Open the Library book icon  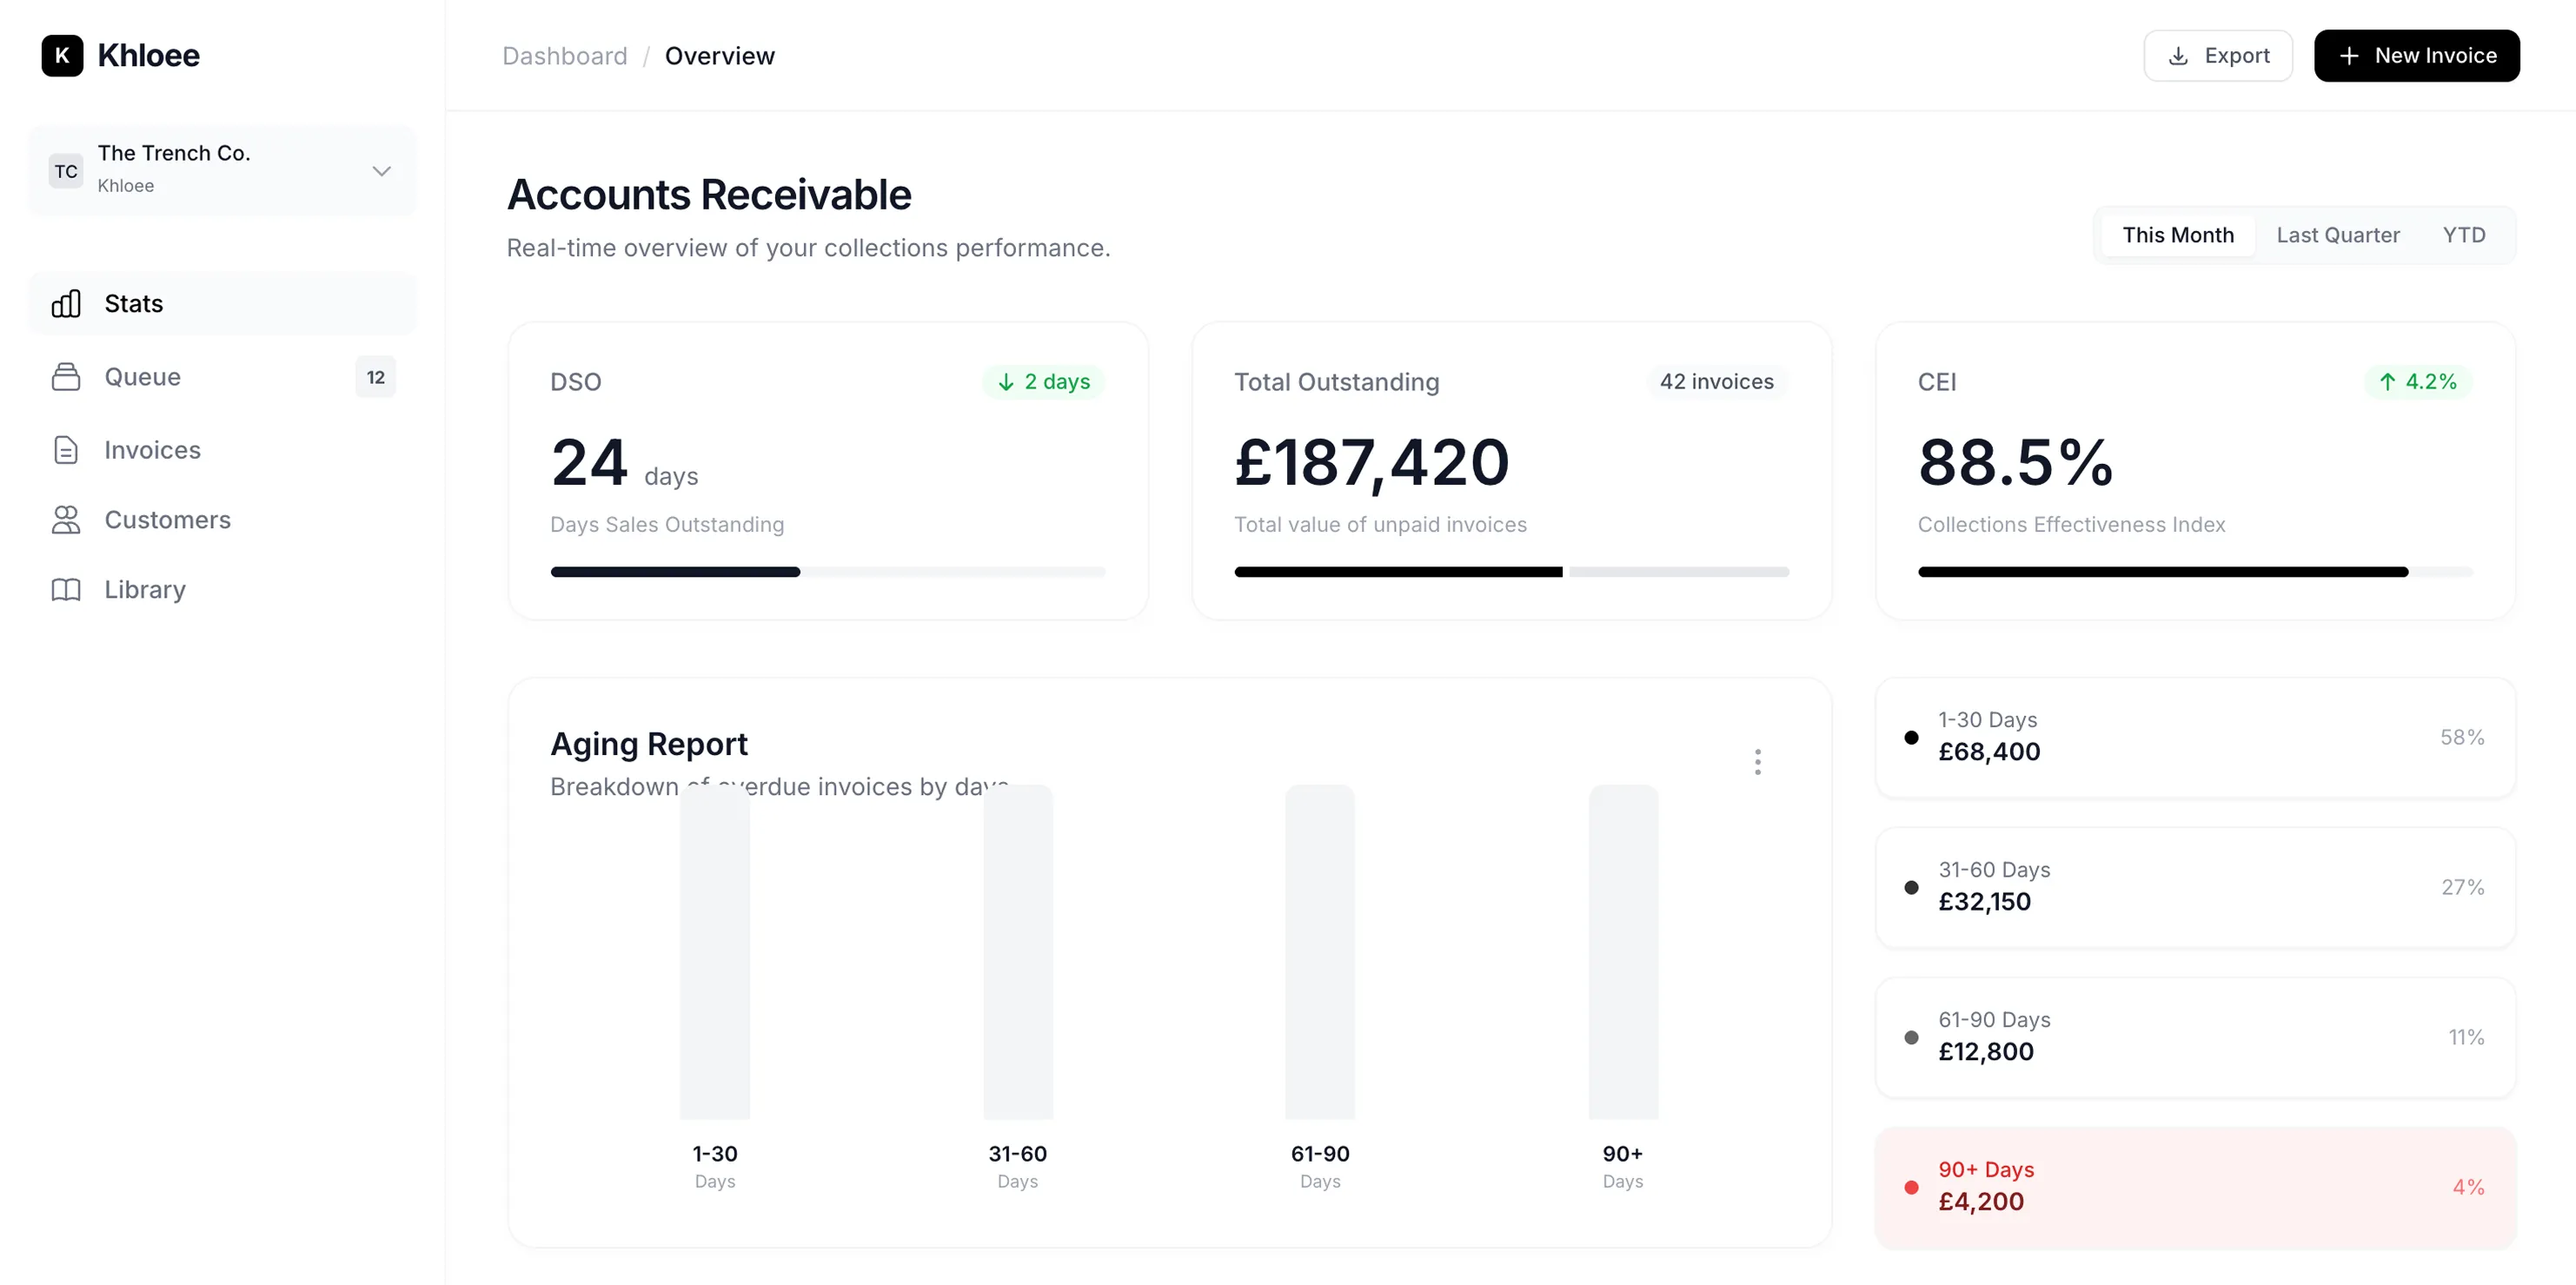tap(66, 590)
